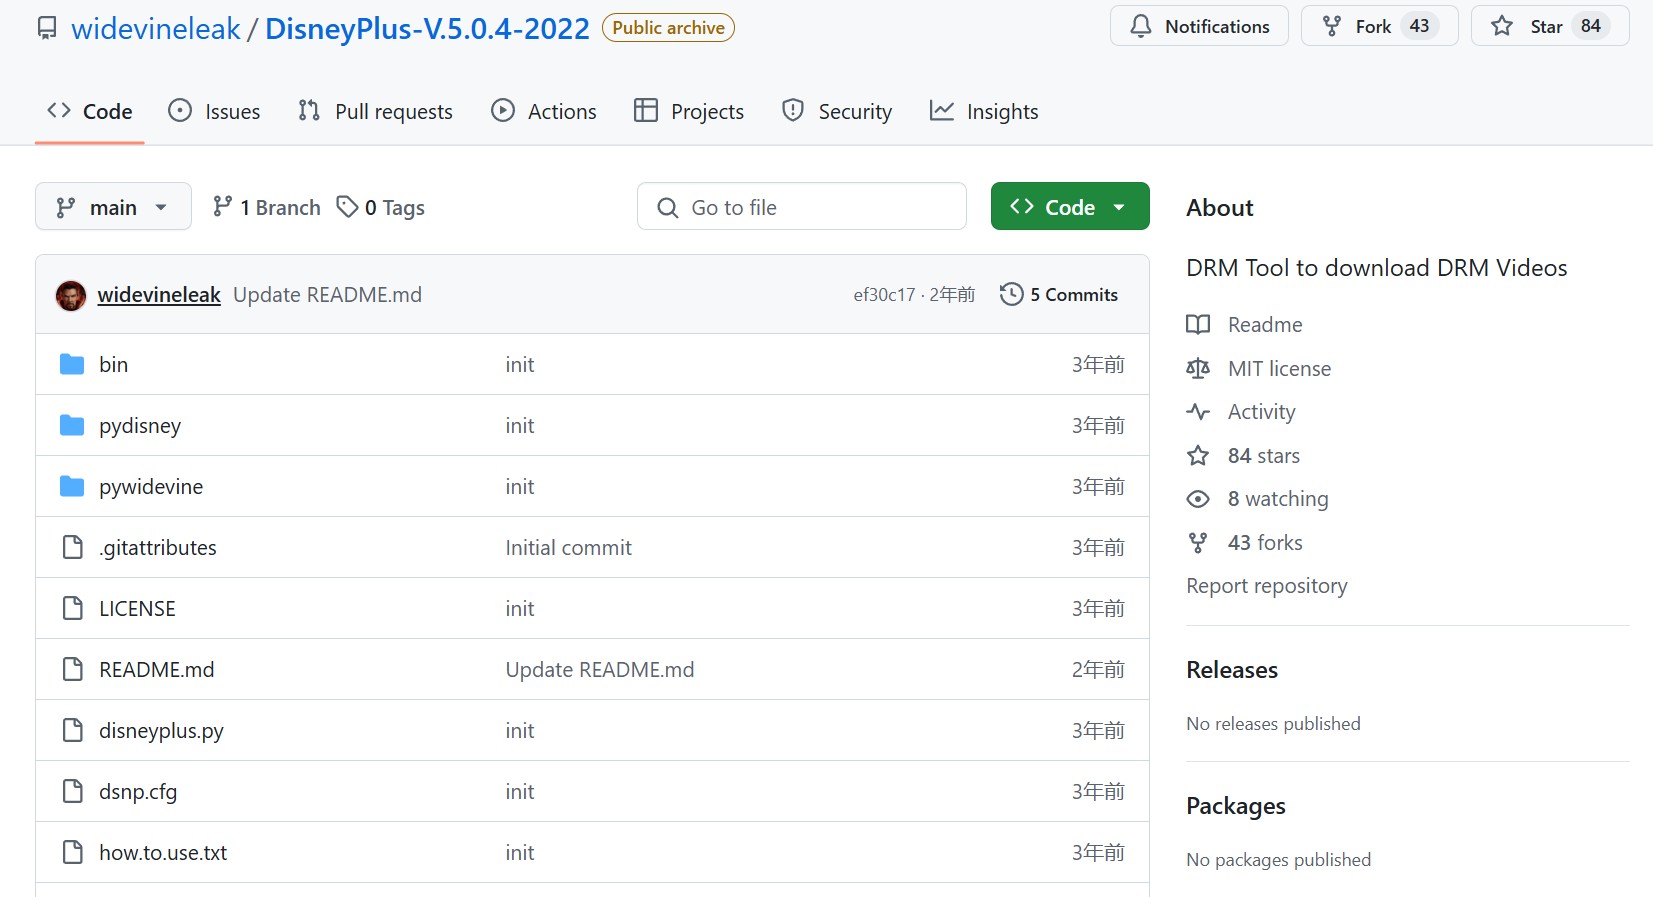Click the Activity pulse icon
The height and width of the screenshot is (897, 1653).
pyautogui.click(x=1198, y=411)
